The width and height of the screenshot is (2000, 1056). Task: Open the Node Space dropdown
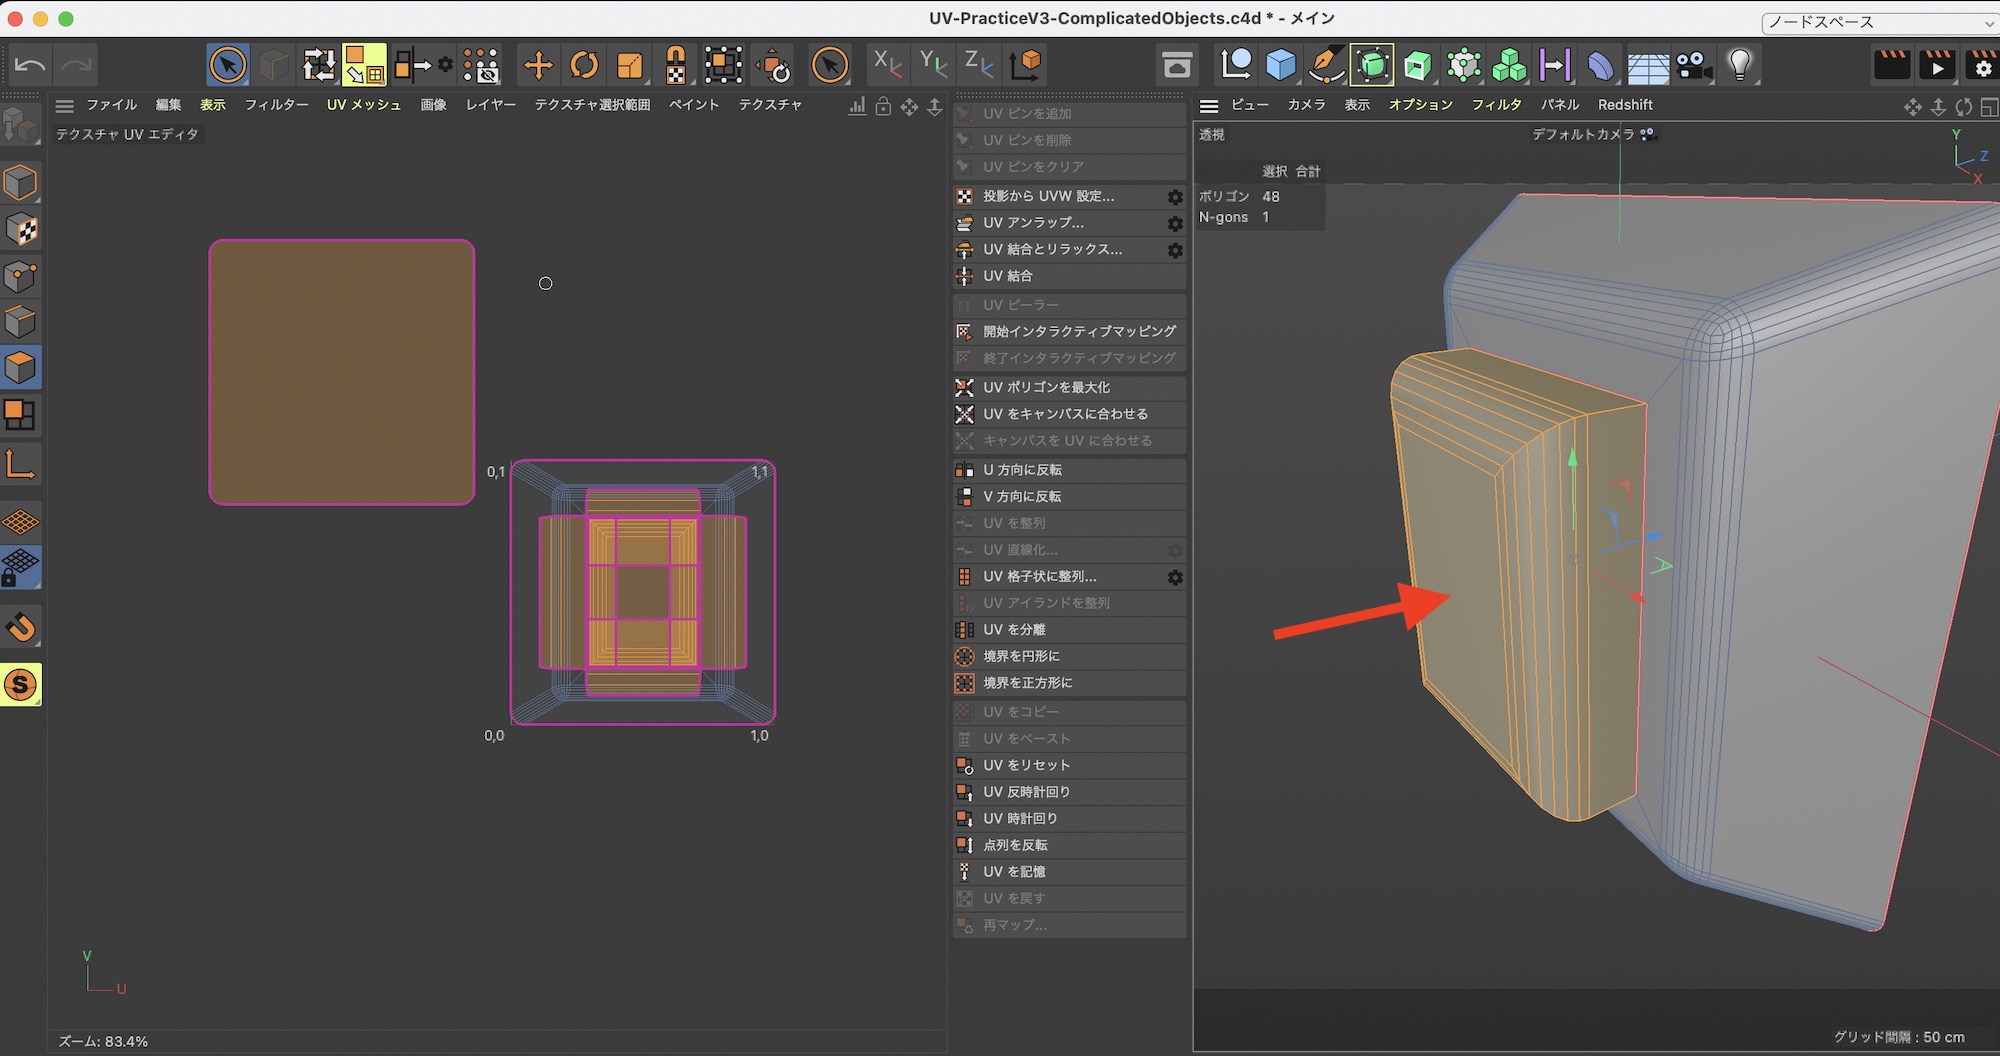tap(1879, 22)
